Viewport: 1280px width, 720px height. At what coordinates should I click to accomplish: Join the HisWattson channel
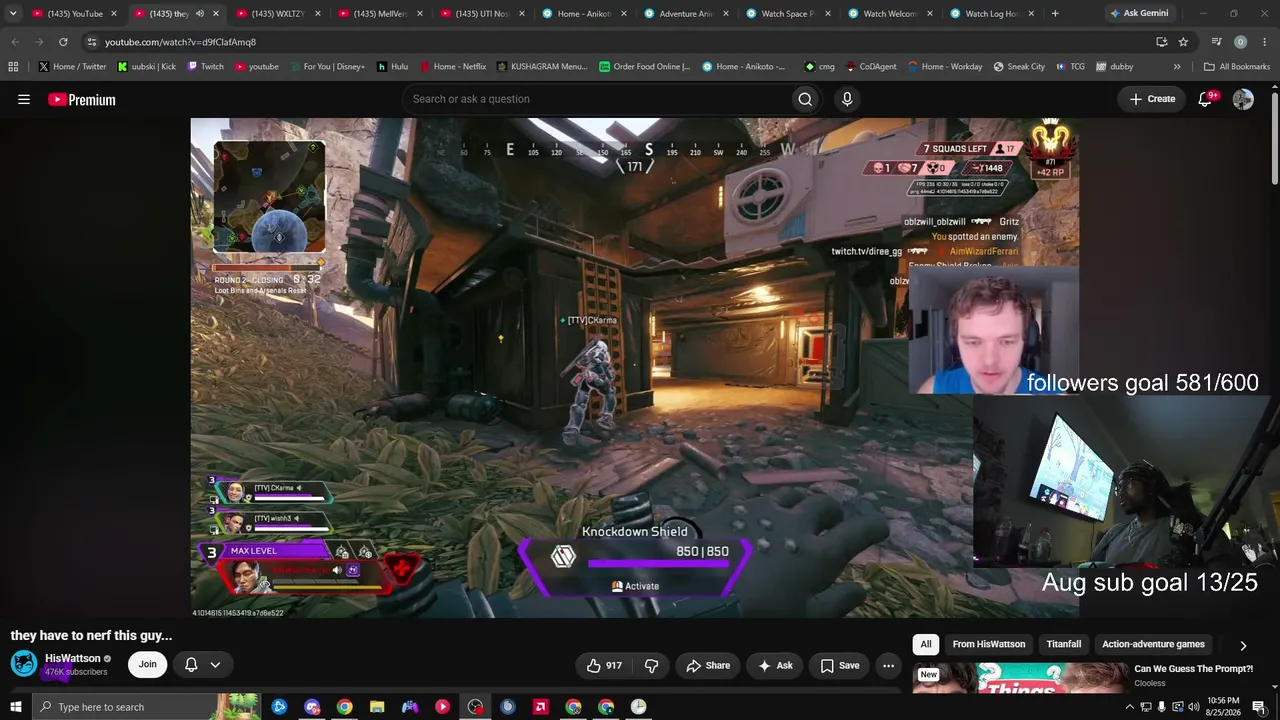click(147, 665)
